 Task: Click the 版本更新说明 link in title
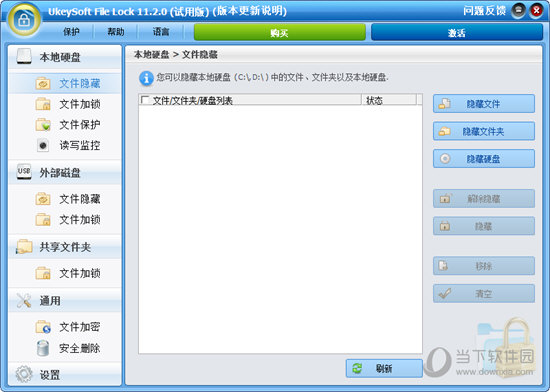(250, 11)
